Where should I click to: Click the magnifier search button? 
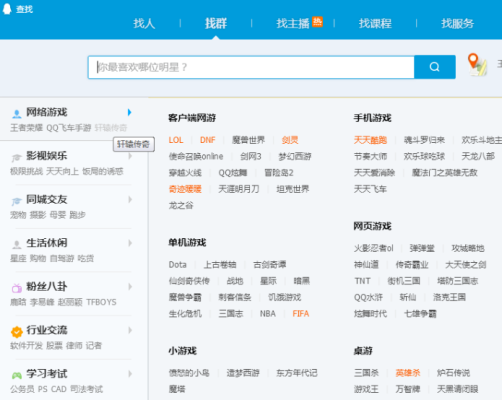click(x=435, y=67)
